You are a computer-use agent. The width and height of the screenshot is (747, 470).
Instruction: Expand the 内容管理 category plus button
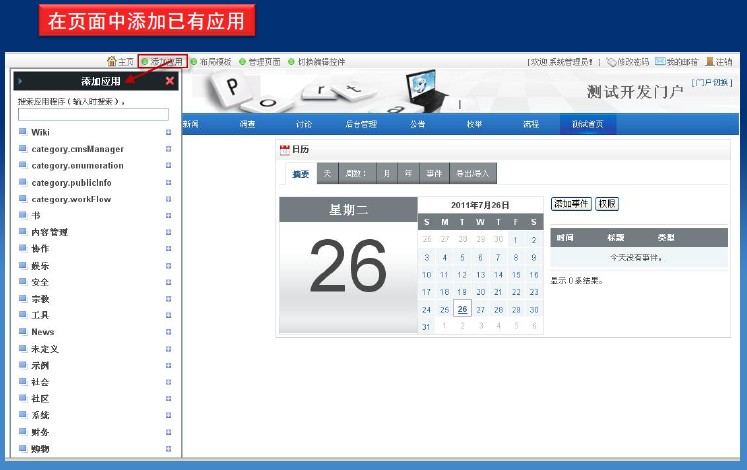point(168,232)
